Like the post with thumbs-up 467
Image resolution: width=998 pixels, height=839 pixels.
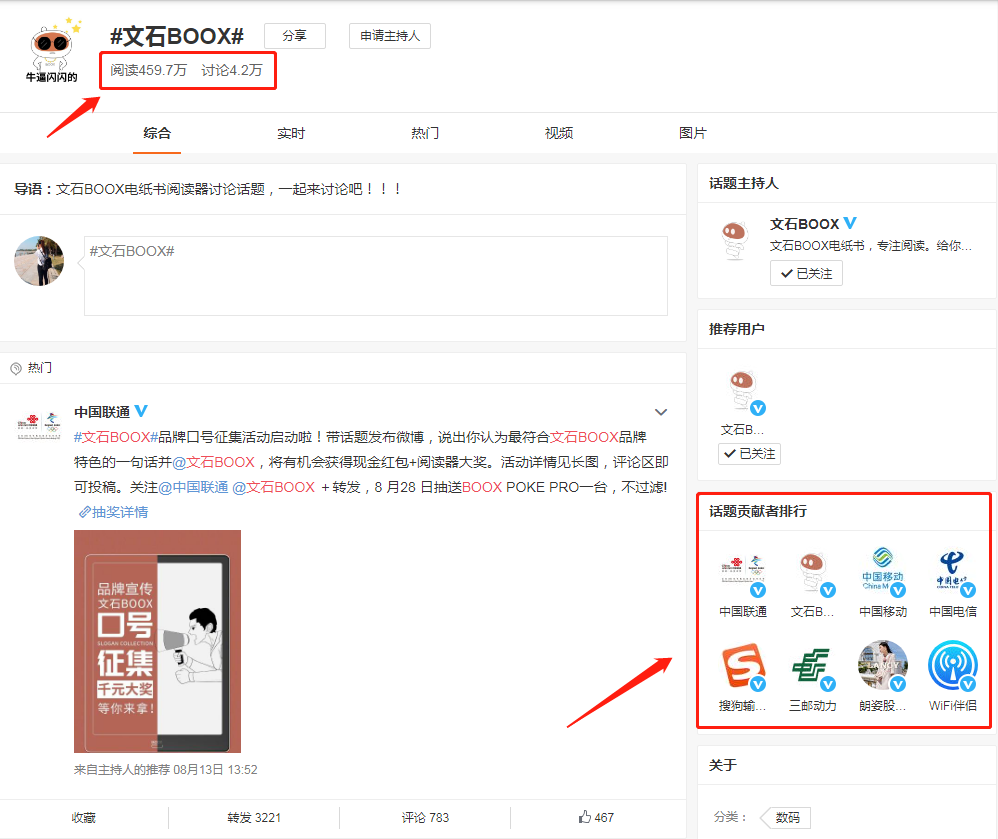click(596, 817)
